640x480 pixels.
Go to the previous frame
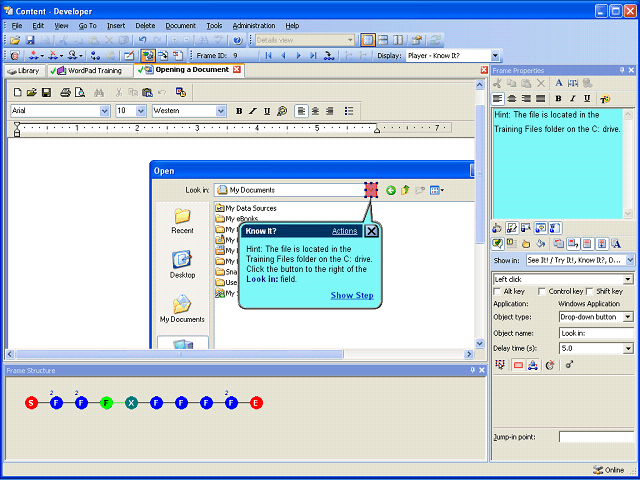[283, 56]
